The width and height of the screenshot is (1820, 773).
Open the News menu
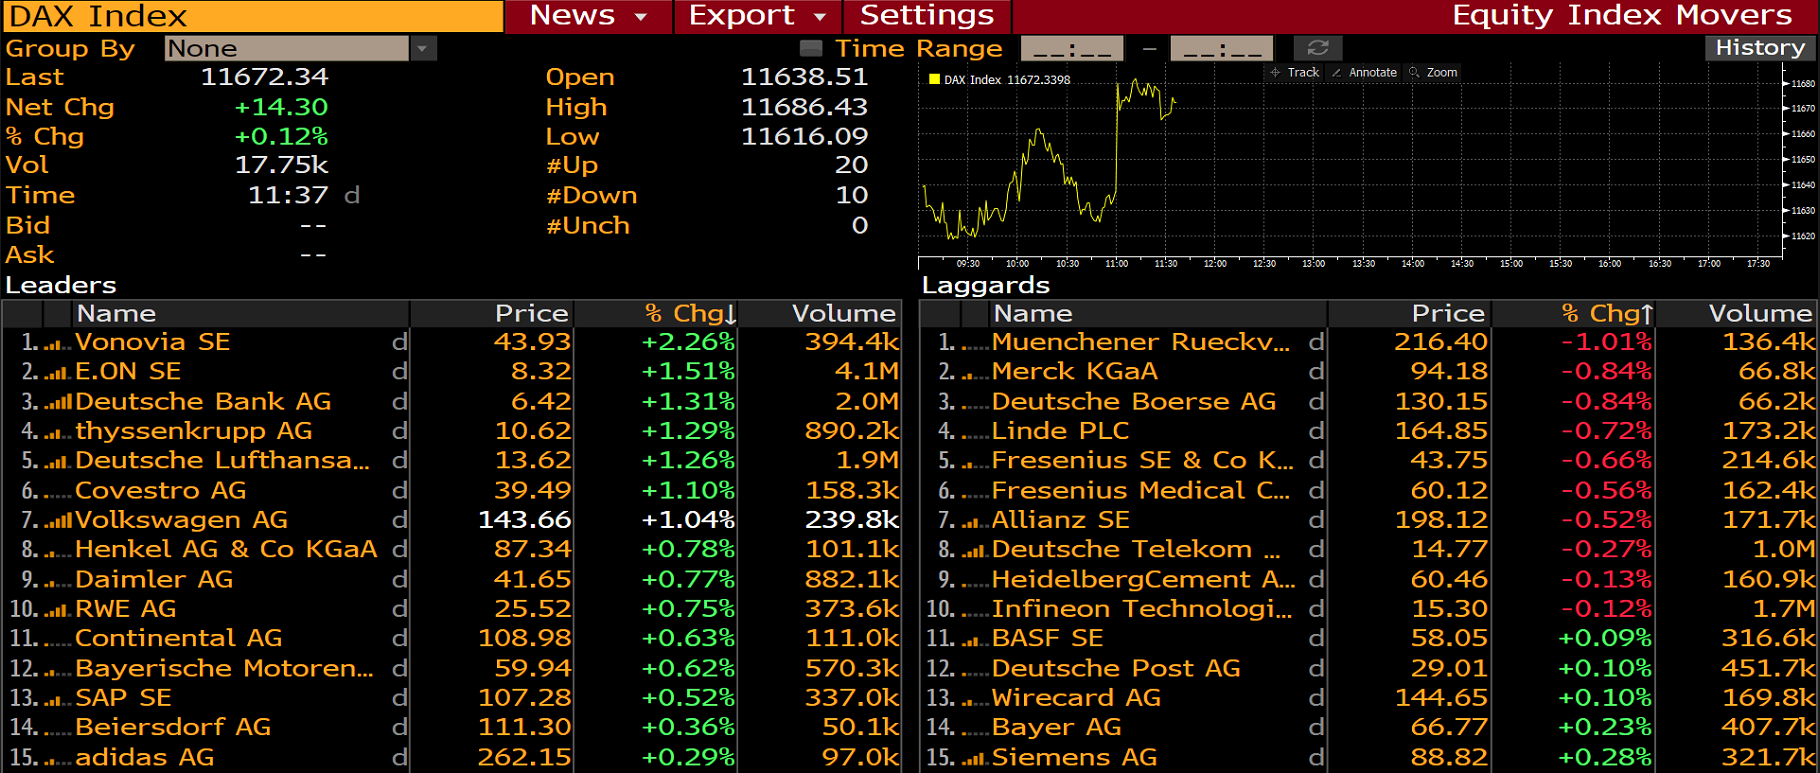coord(588,16)
